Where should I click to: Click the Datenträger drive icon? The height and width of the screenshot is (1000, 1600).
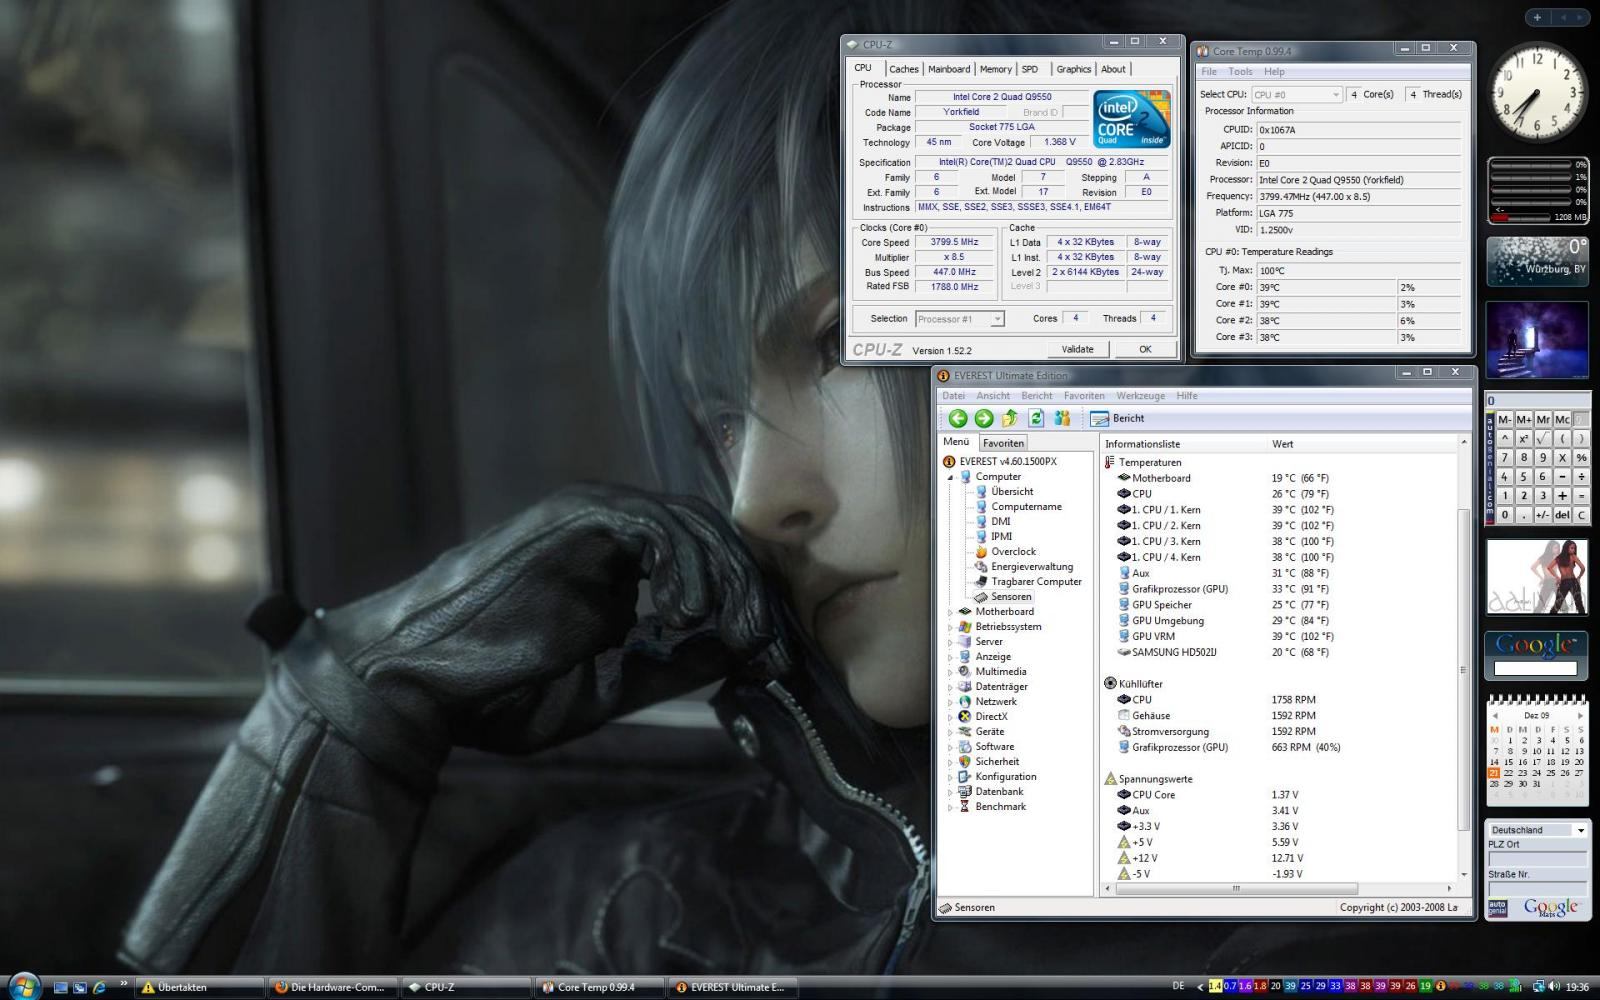point(965,687)
